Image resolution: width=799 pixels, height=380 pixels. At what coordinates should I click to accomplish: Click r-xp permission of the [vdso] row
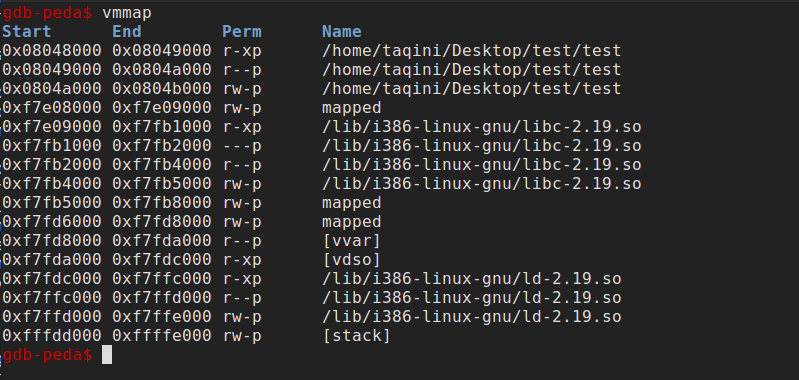click(x=242, y=260)
